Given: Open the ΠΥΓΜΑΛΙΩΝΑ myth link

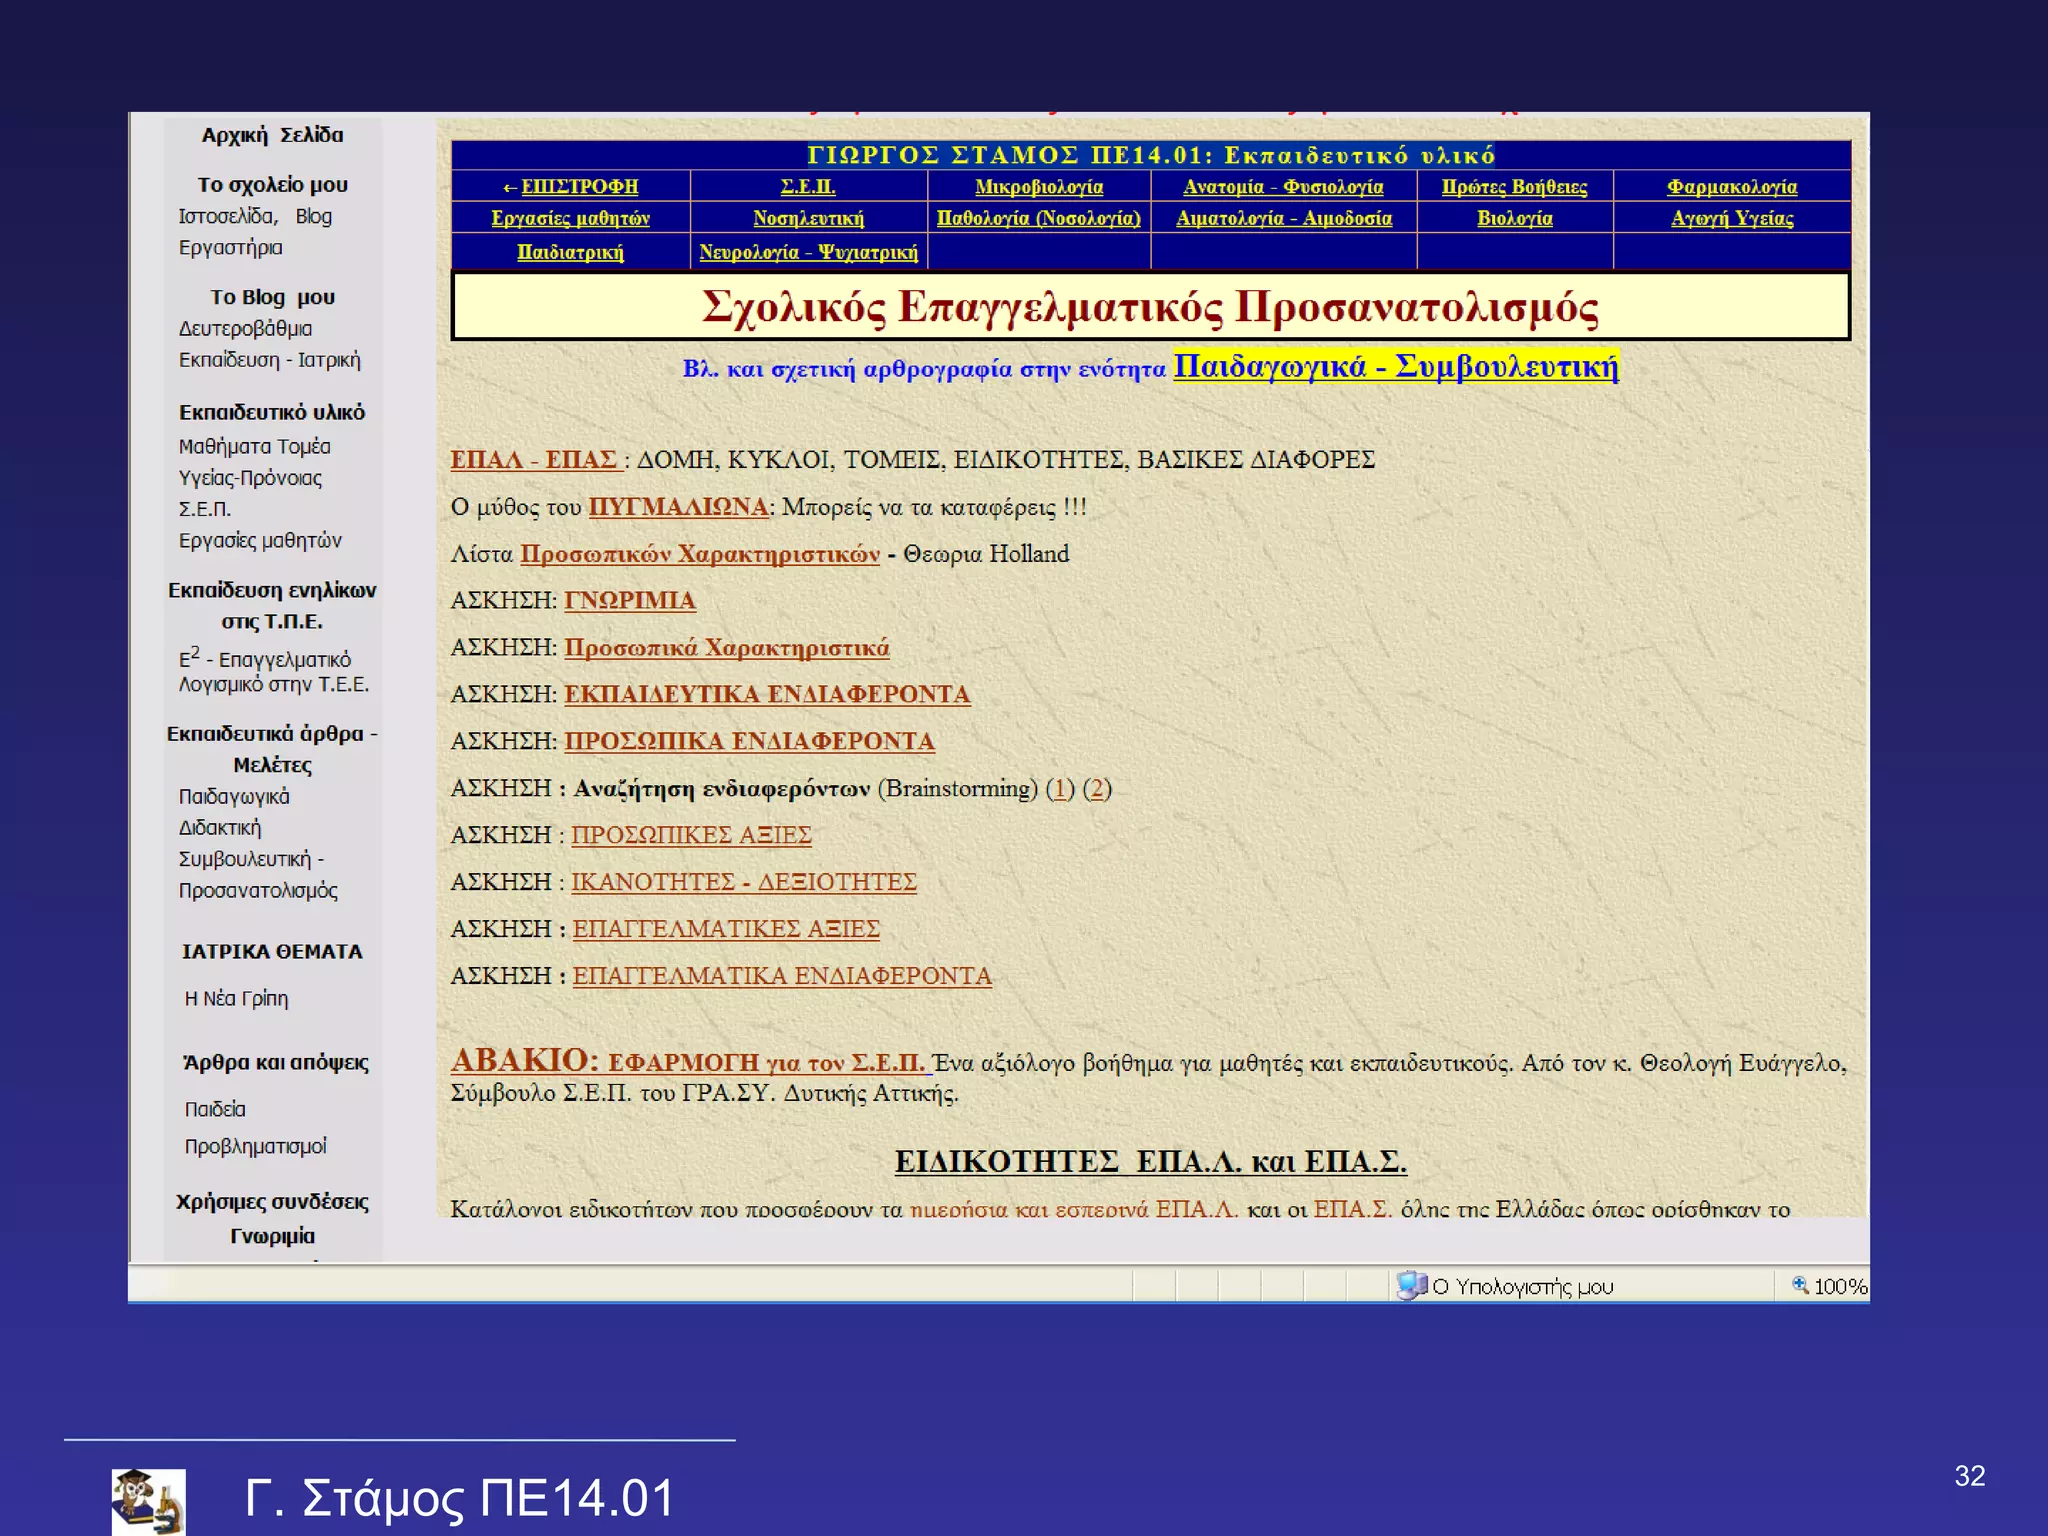Looking at the screenshot, I should pos(678,507).
